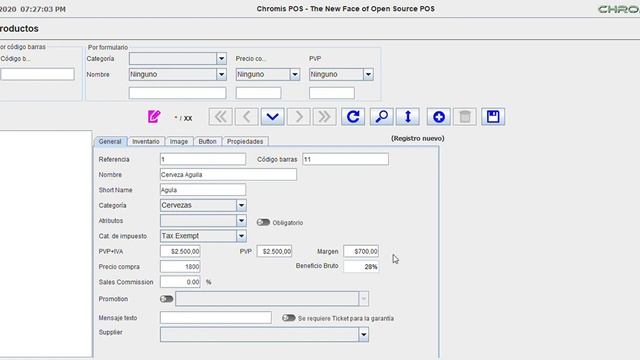Viewport: 640px width, 360px height.
Task: Click the Short Name field
Action: 203,190
